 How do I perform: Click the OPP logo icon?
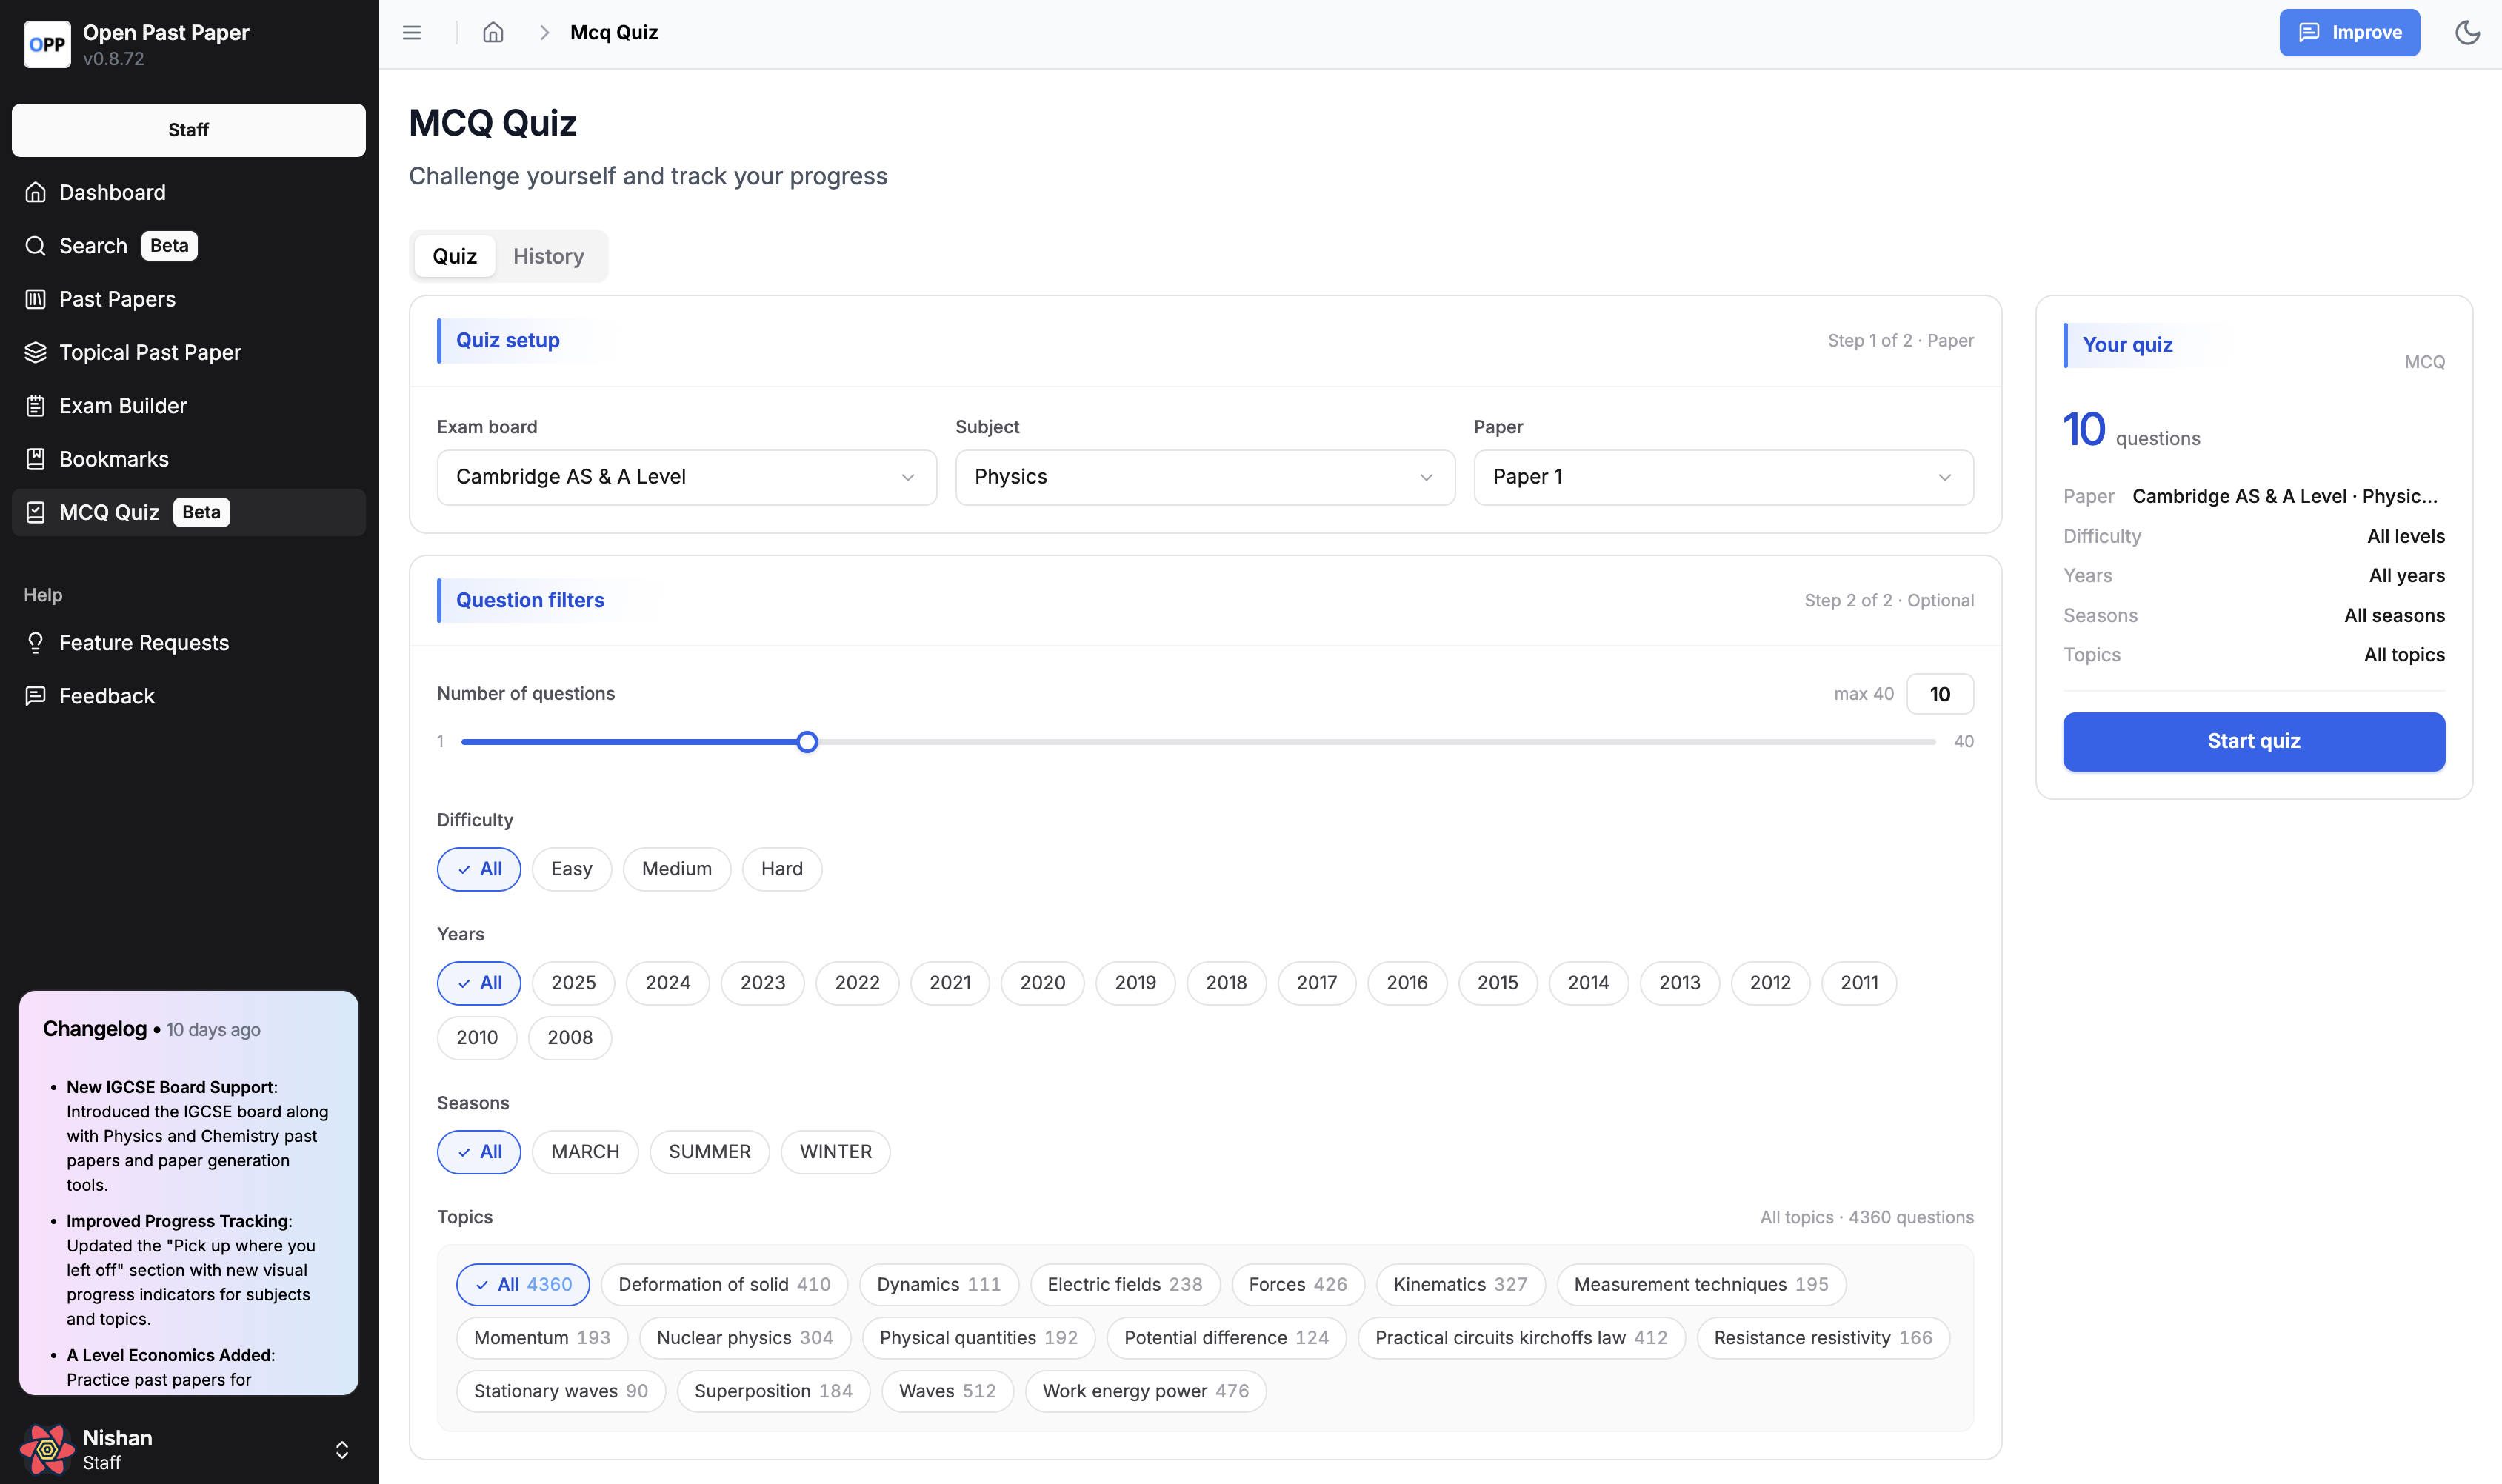click(47, 44)
